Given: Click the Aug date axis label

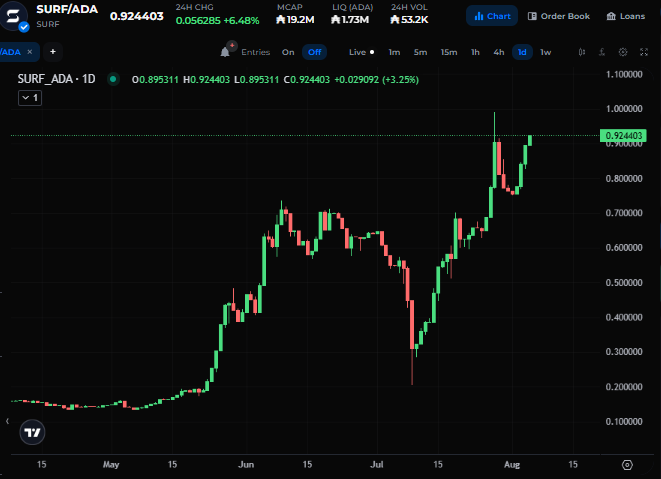Looking at the screenshot, I should coord(512,464).
